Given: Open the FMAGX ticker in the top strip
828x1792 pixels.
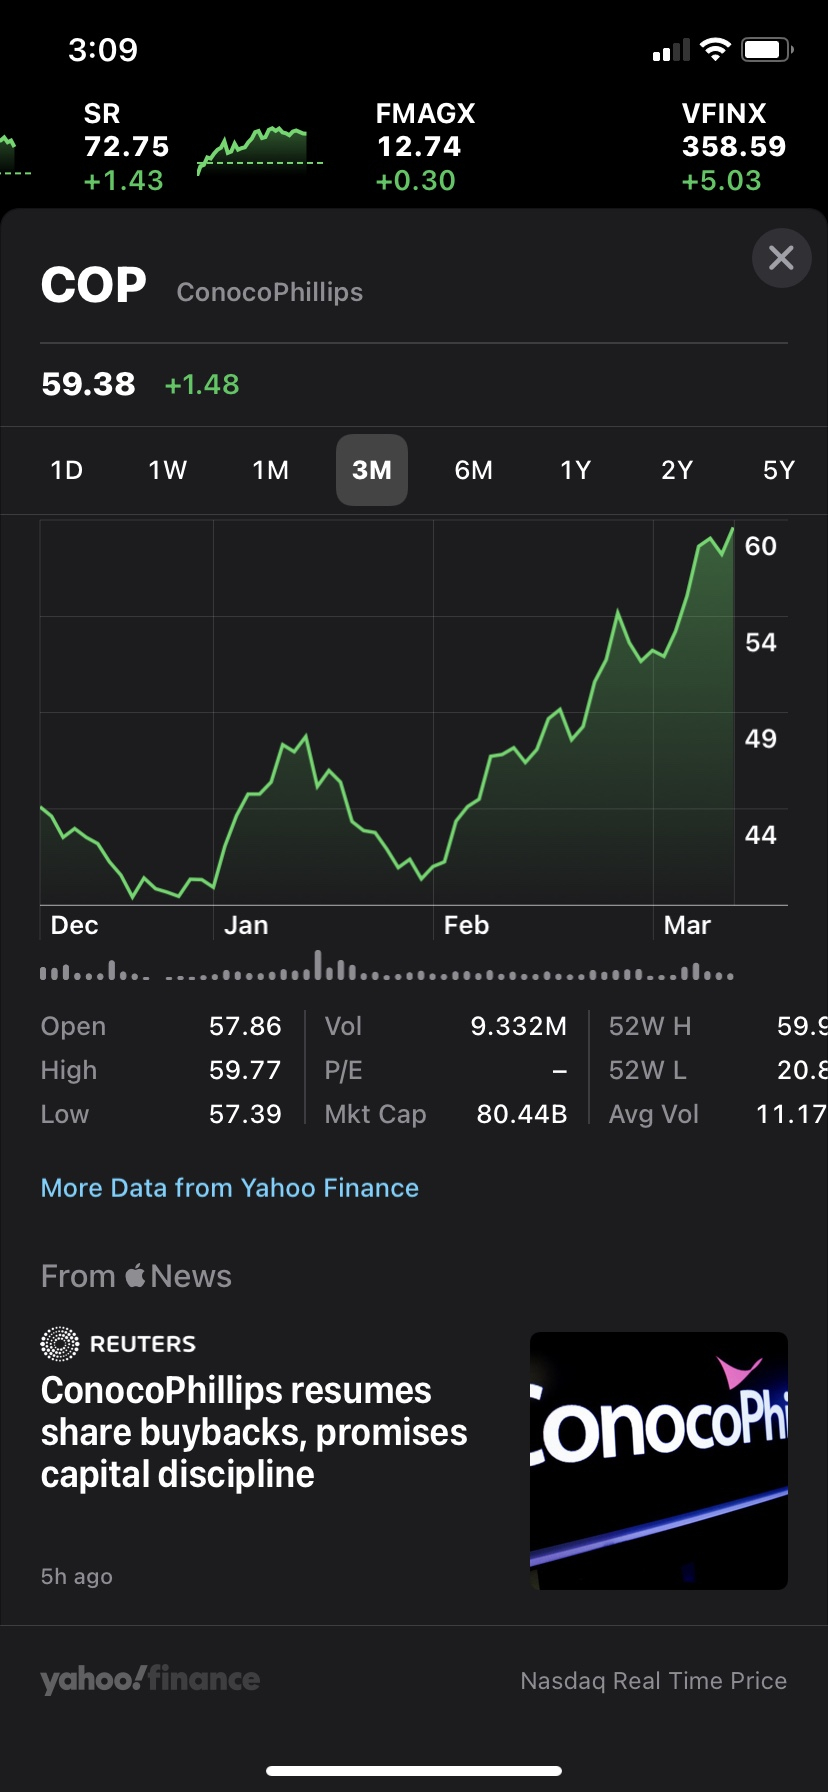Looking at the screenshot, I should (x=425, y=146).
